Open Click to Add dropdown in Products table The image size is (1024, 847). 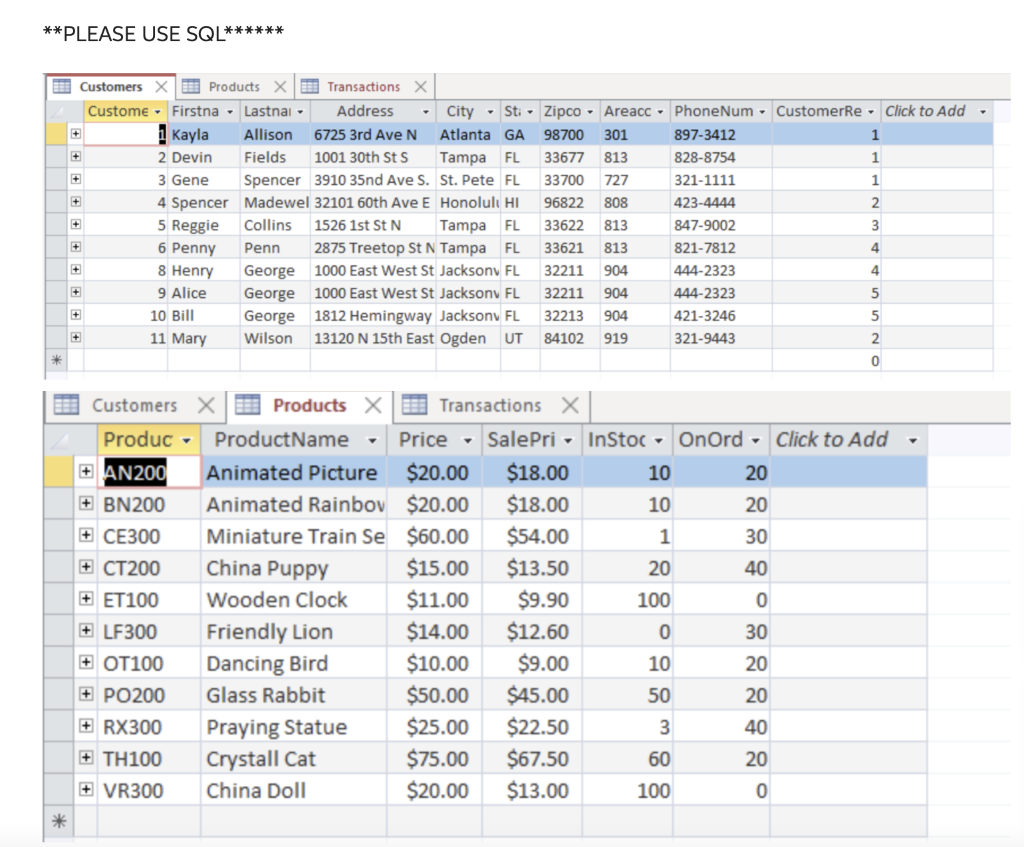coord(913,441)
